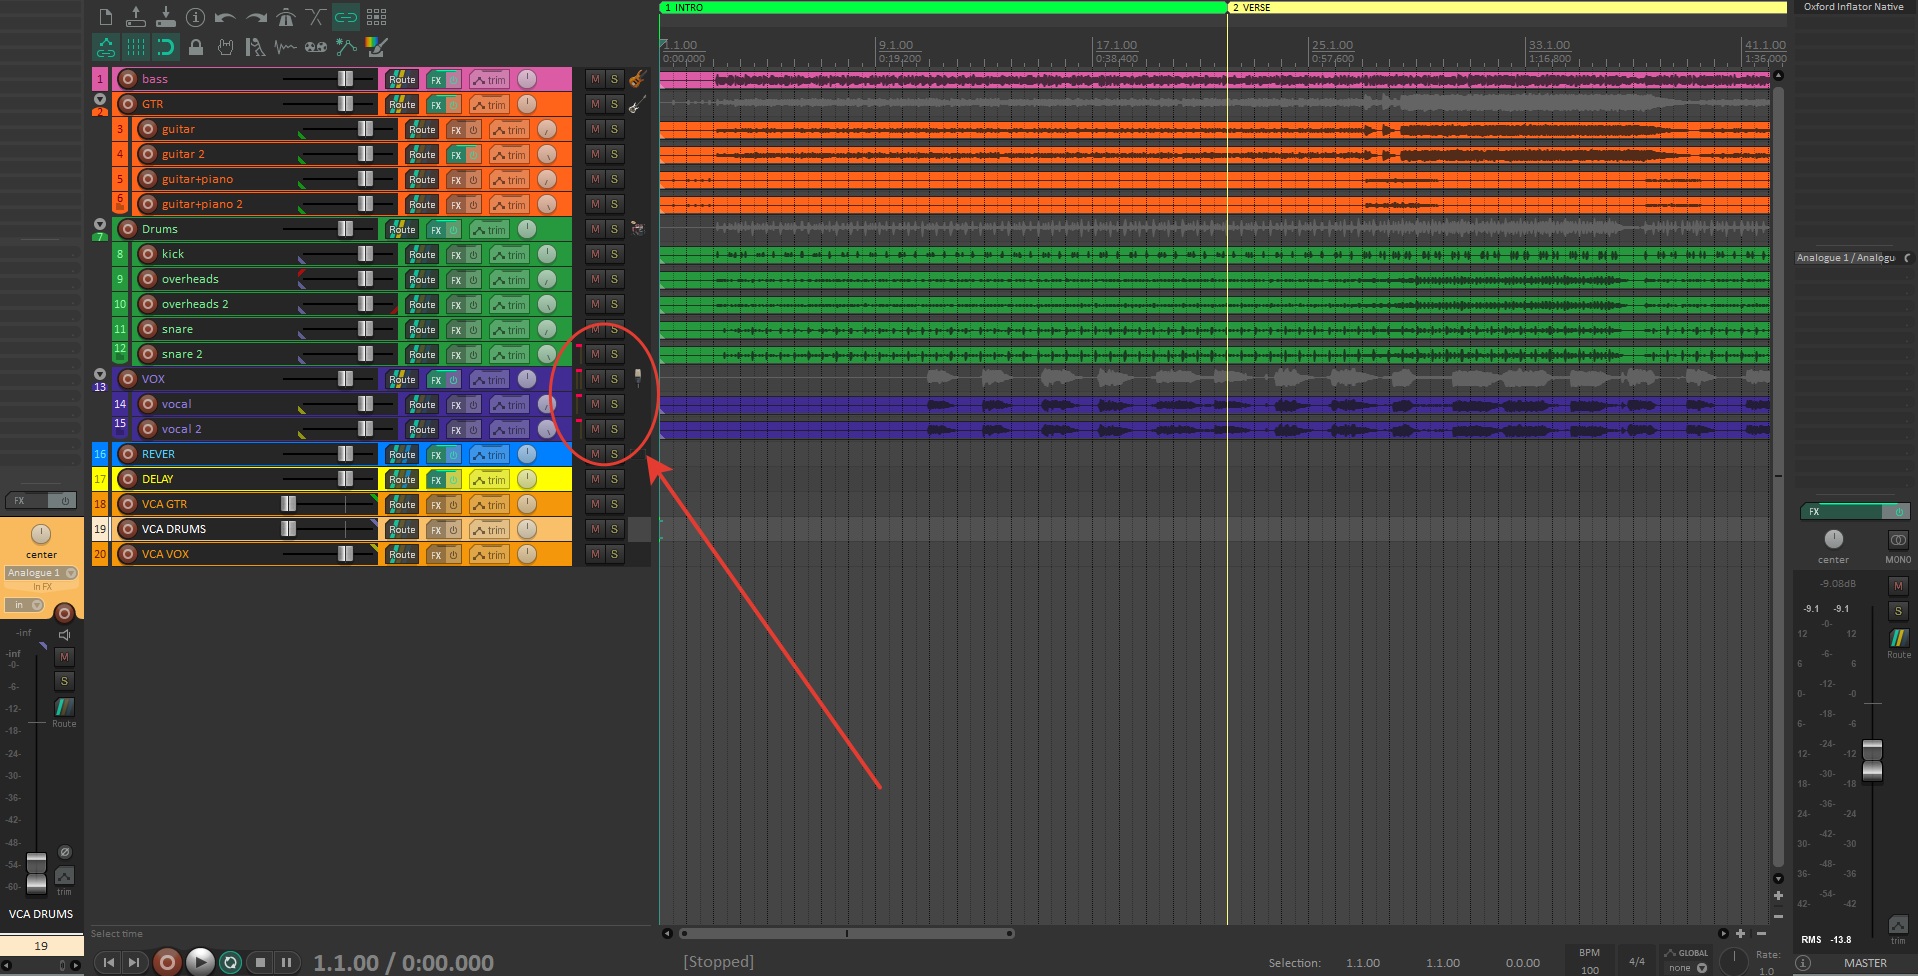Save project via the download arrow icon
Viewport: 1918px width, 976px height.
point(166,17)
